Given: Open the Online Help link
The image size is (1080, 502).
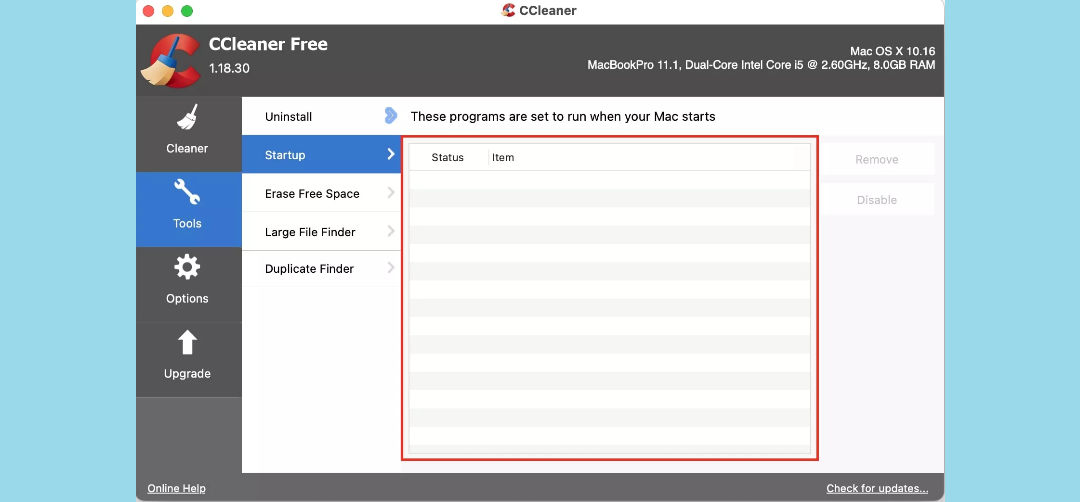Looking at the screenshot, I should point(176,488).
